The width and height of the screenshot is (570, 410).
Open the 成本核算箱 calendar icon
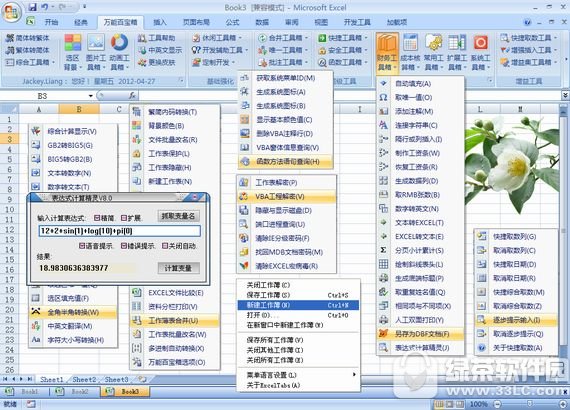[410, 43]
